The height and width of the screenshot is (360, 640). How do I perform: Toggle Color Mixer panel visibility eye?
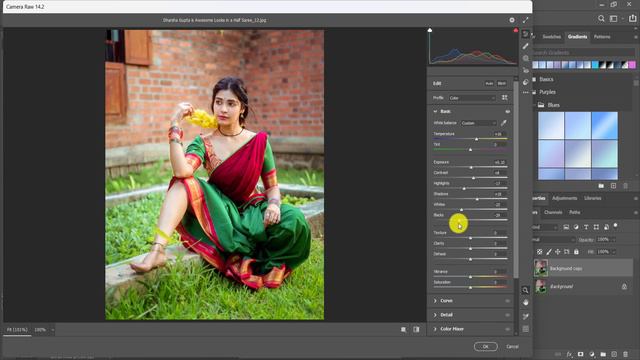[x=508, y=329]
